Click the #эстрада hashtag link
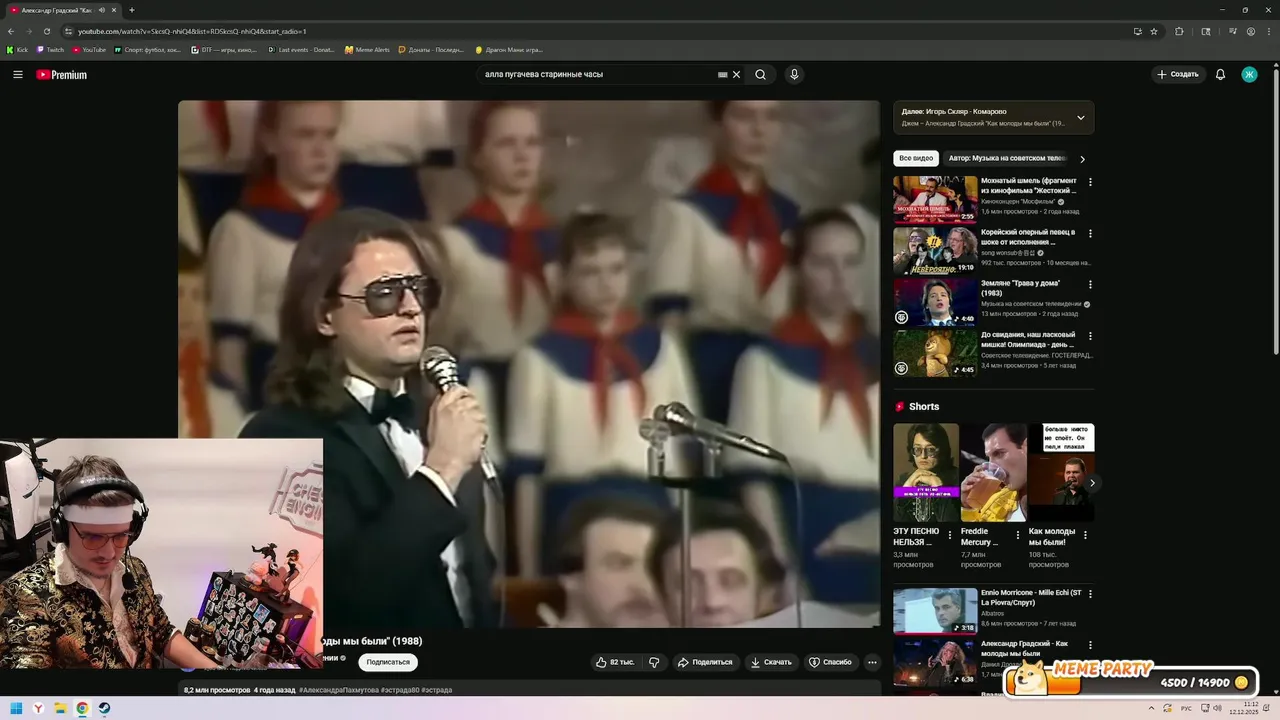The height and width of the screenshot is (720, 1280). 437,690
